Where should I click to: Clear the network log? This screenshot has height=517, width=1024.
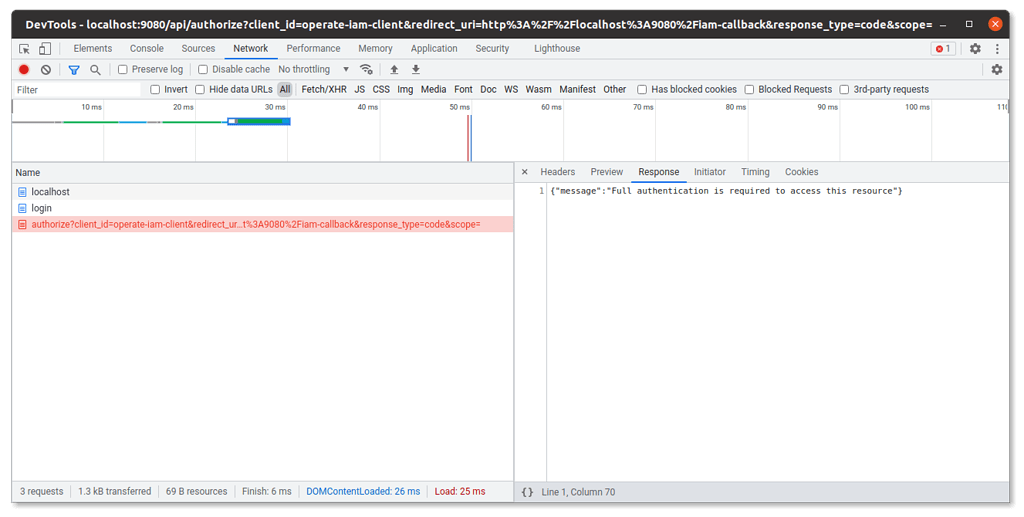click(46, 69)
